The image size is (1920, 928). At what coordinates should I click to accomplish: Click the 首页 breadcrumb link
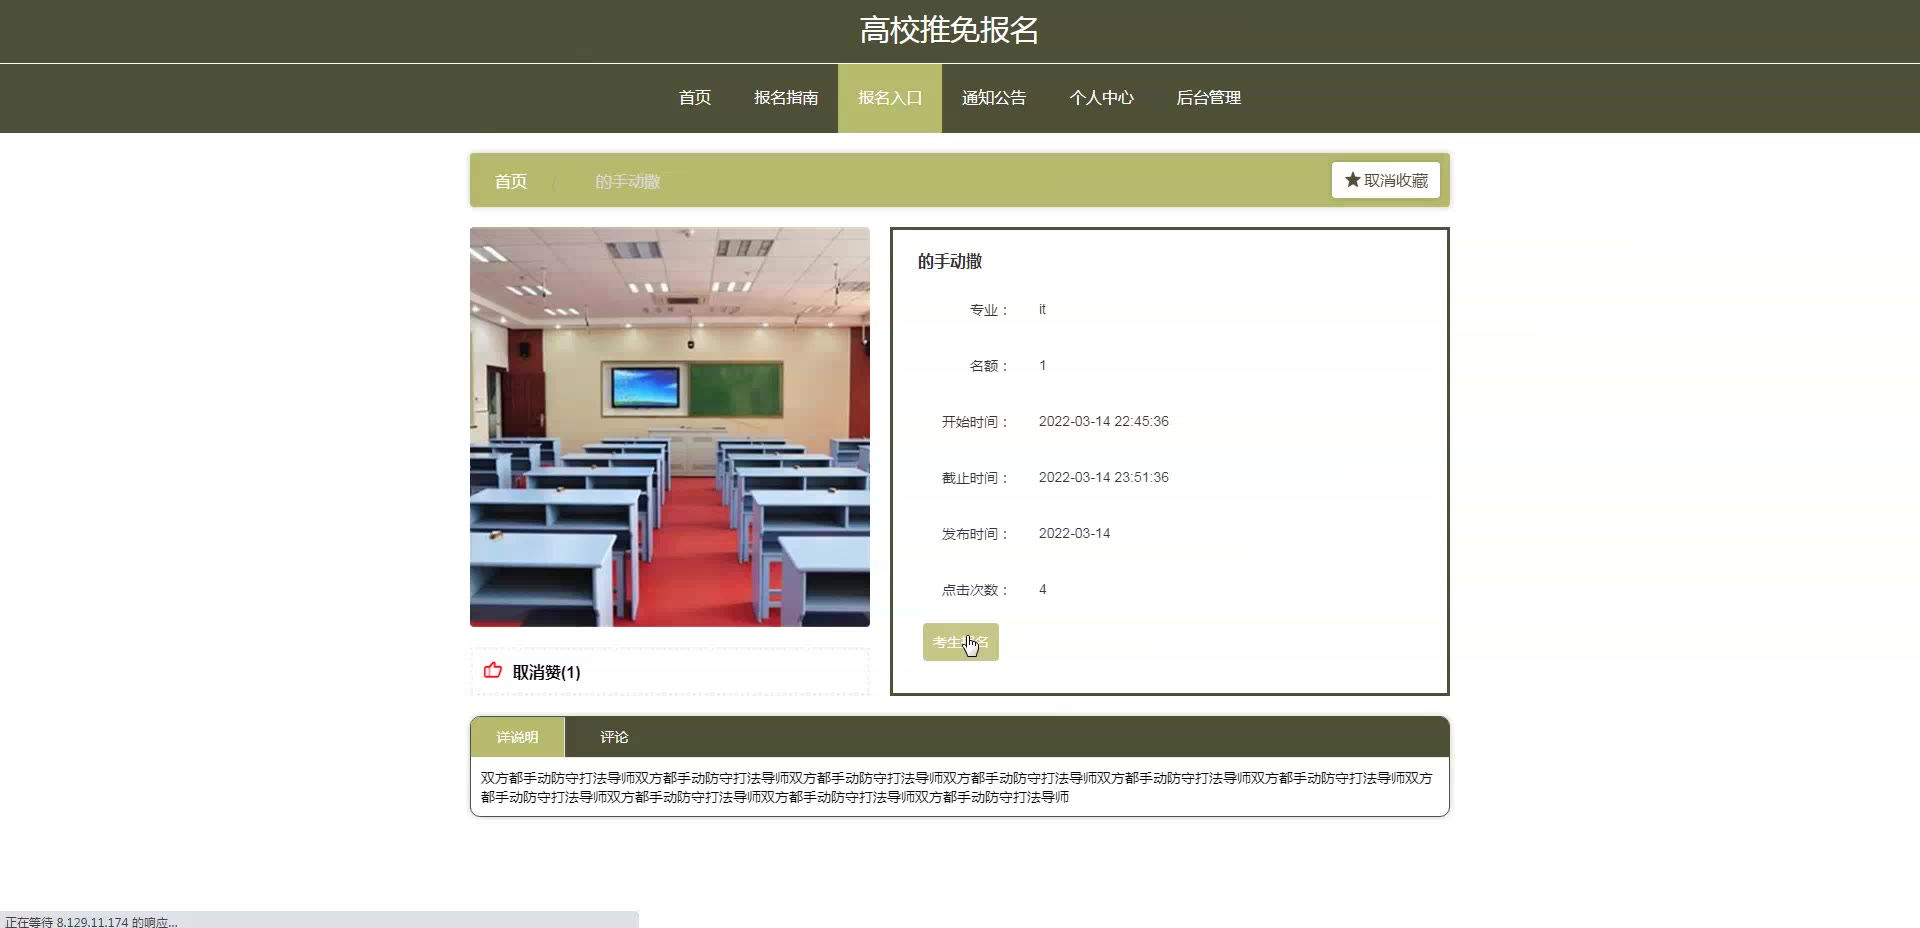coord(510,181)
